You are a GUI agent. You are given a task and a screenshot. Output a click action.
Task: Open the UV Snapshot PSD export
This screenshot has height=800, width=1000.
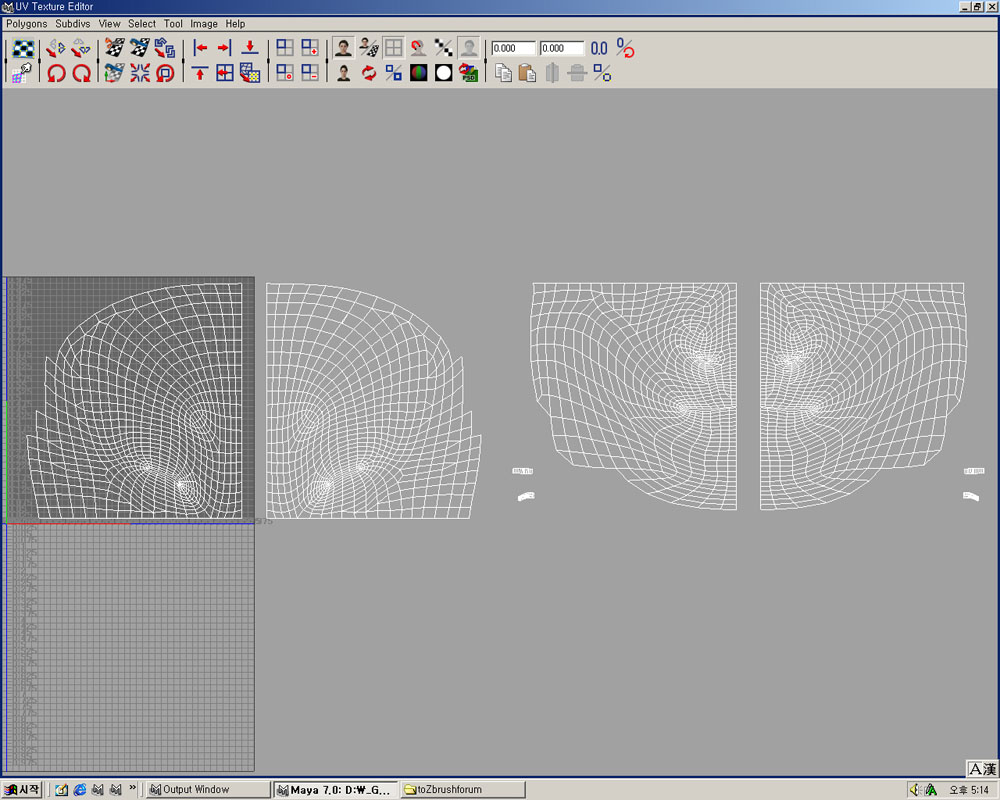pyautogui.click(x=469, y=72)
